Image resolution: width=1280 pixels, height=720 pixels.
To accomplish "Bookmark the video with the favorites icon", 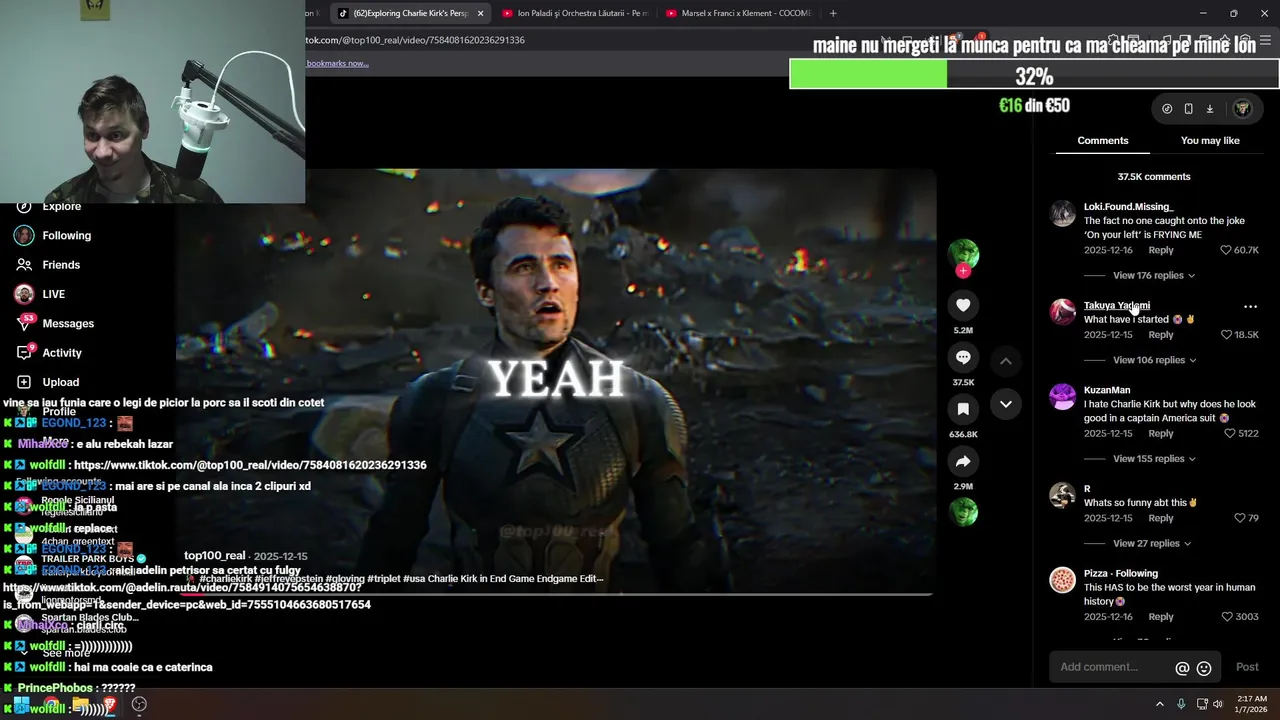I will pos(963,409).
